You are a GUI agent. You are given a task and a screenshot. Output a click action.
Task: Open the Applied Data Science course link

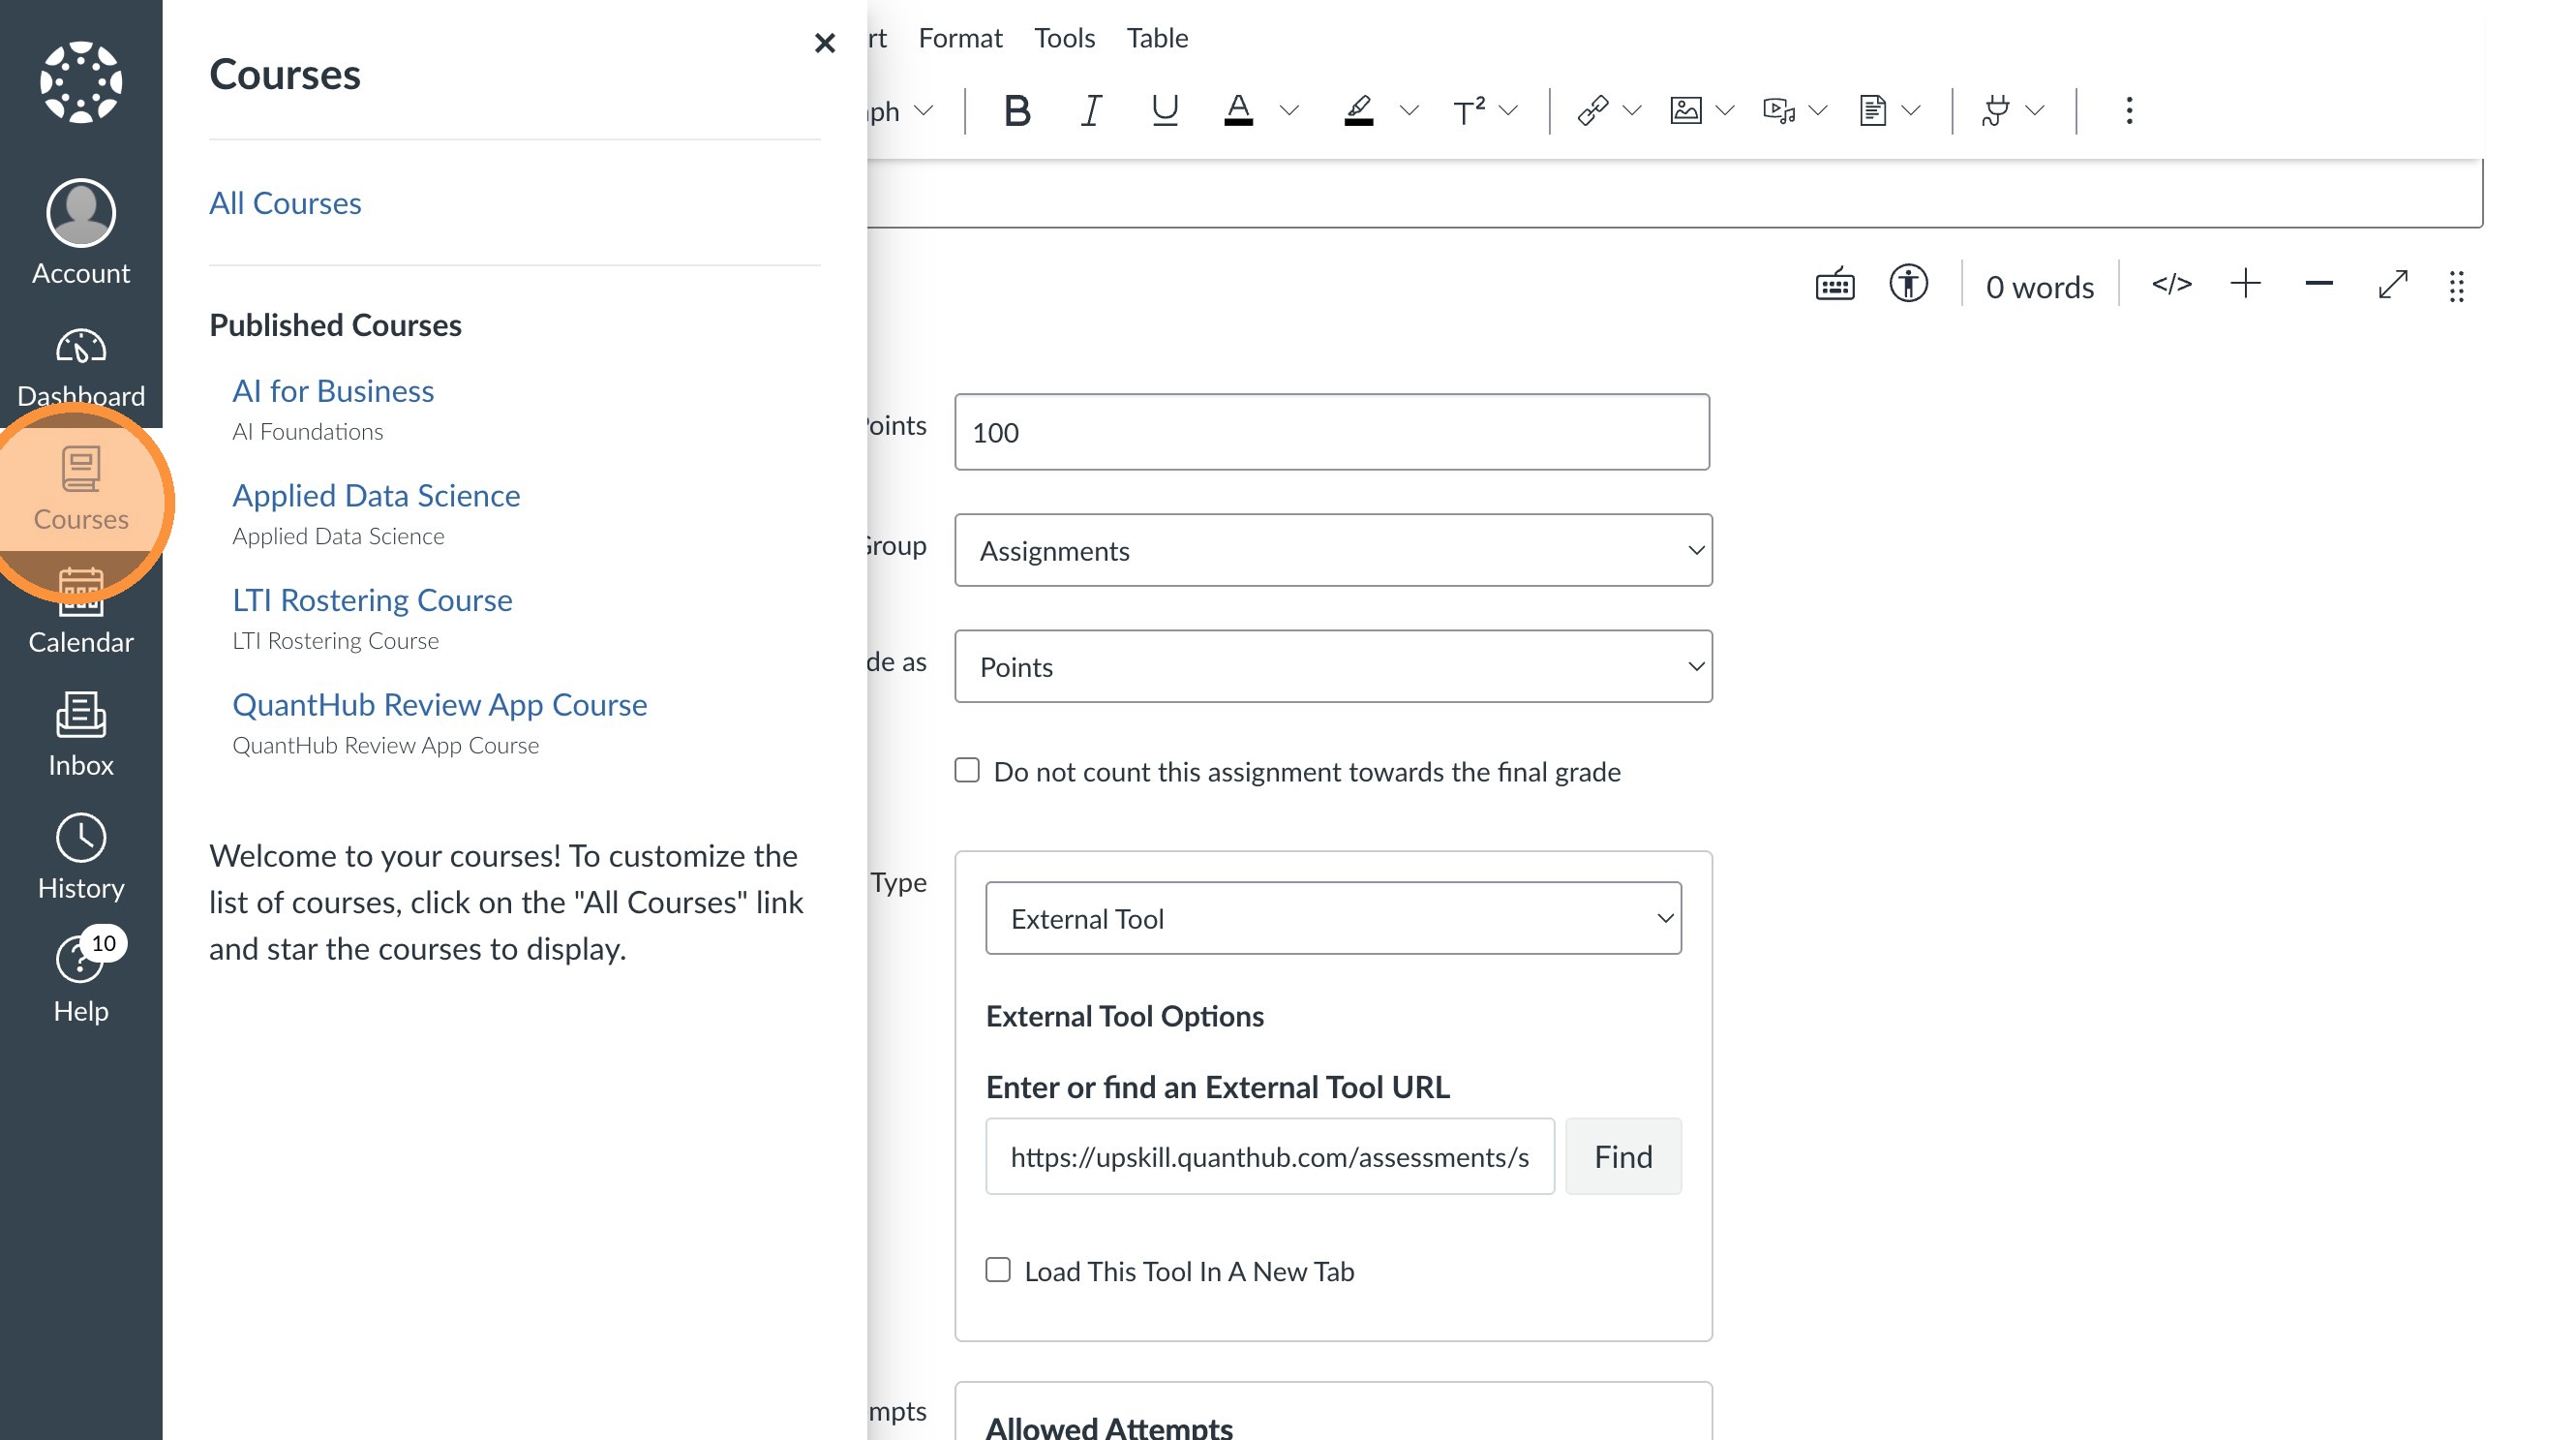pyautogui.click(x=376, y=496)
